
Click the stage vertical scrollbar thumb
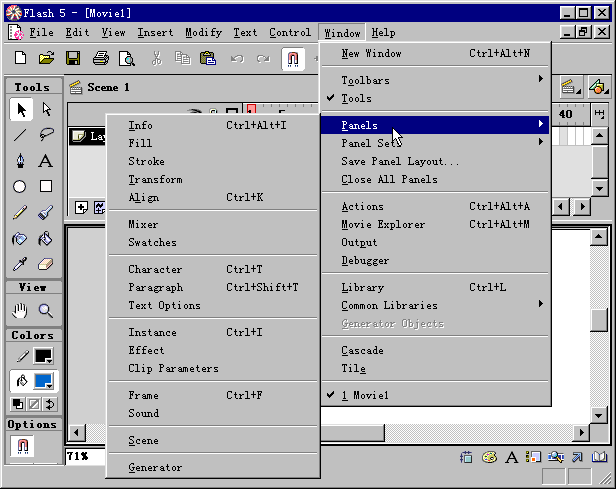(x=599, y=321)
